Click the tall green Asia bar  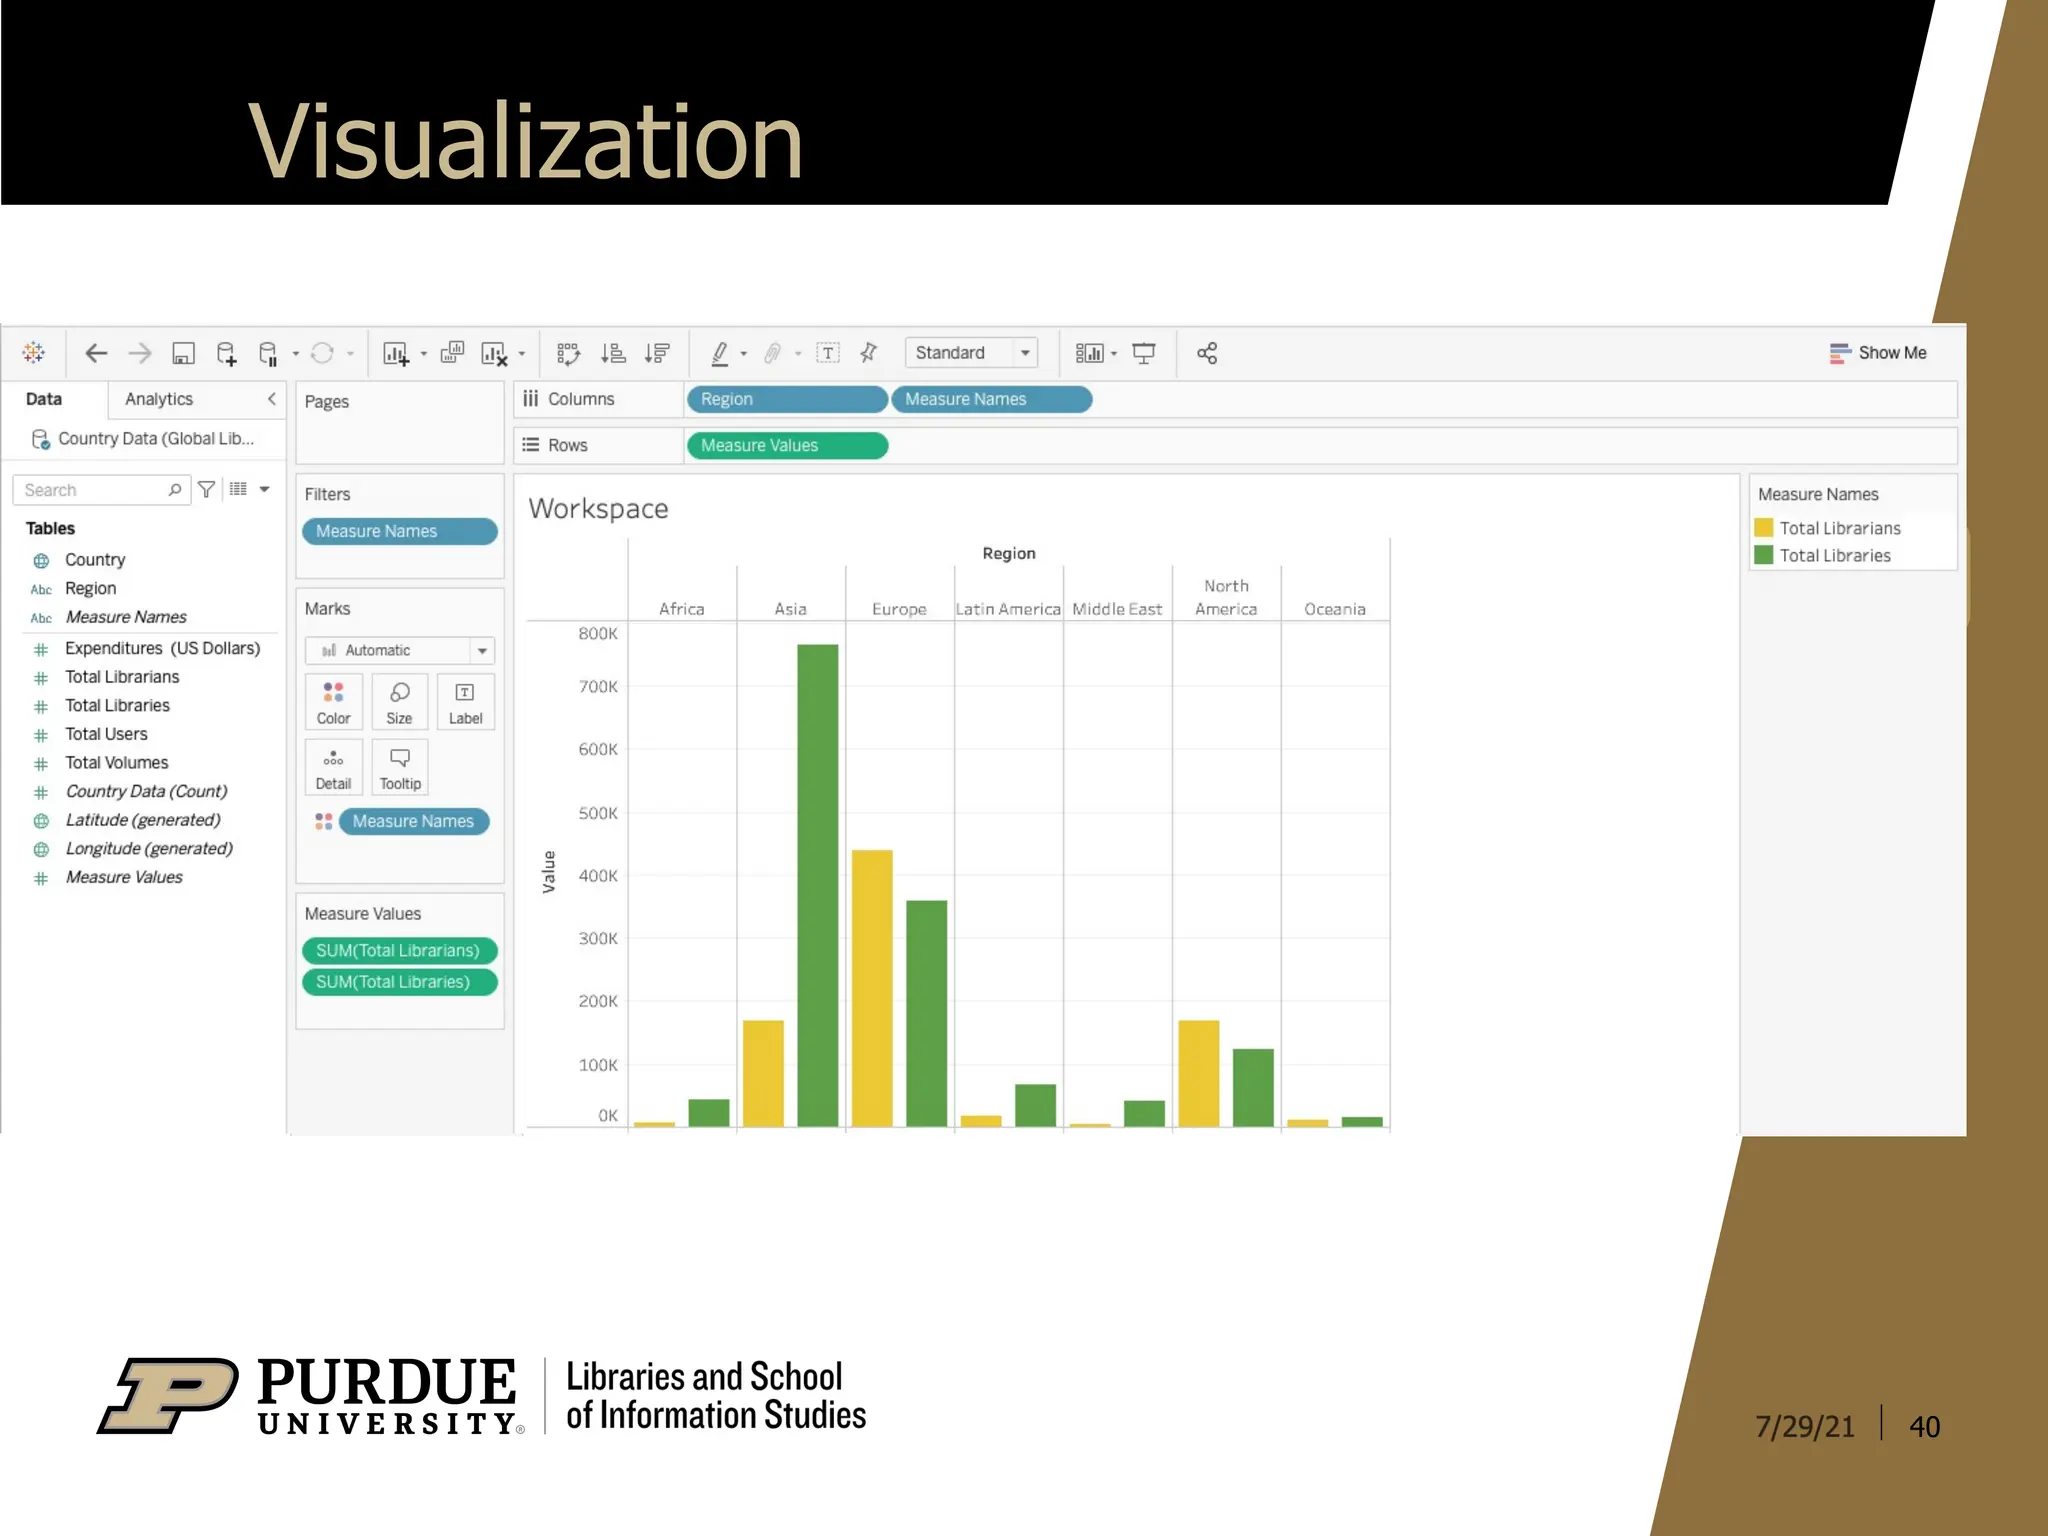(818, 885)
